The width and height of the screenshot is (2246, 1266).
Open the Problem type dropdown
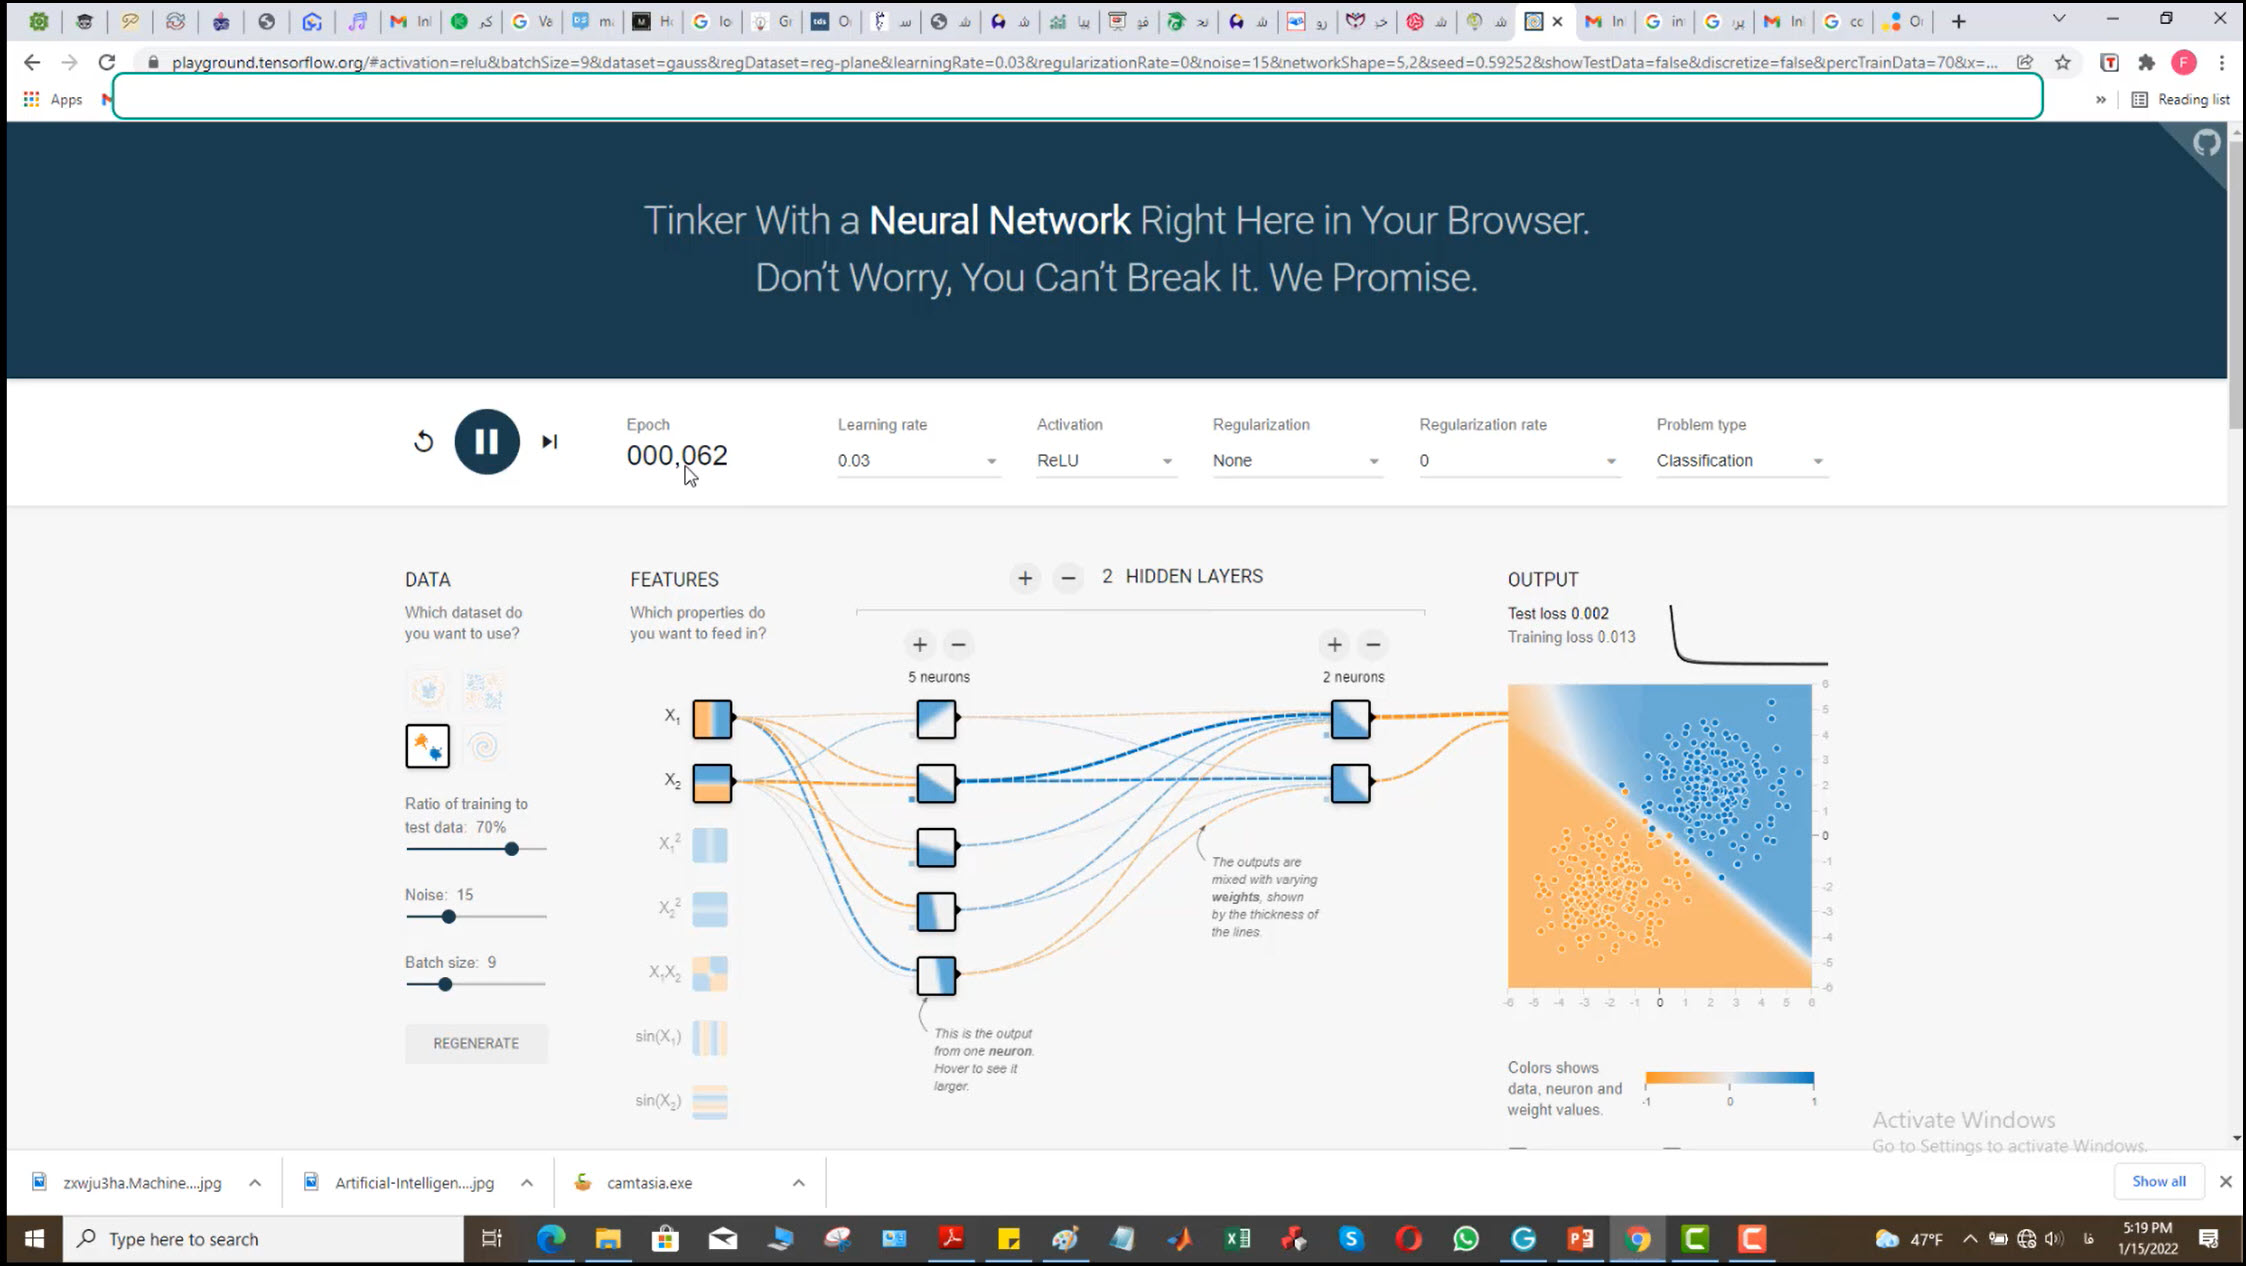pos(1740,461)
